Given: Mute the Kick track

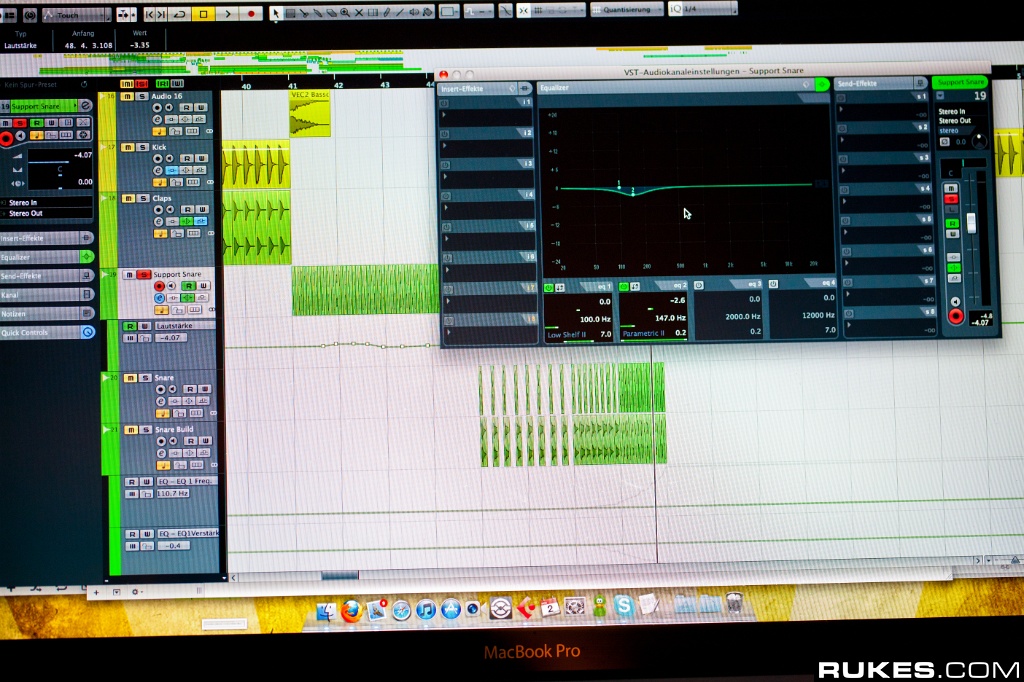Looking at the screenshot, I should 127,147.
